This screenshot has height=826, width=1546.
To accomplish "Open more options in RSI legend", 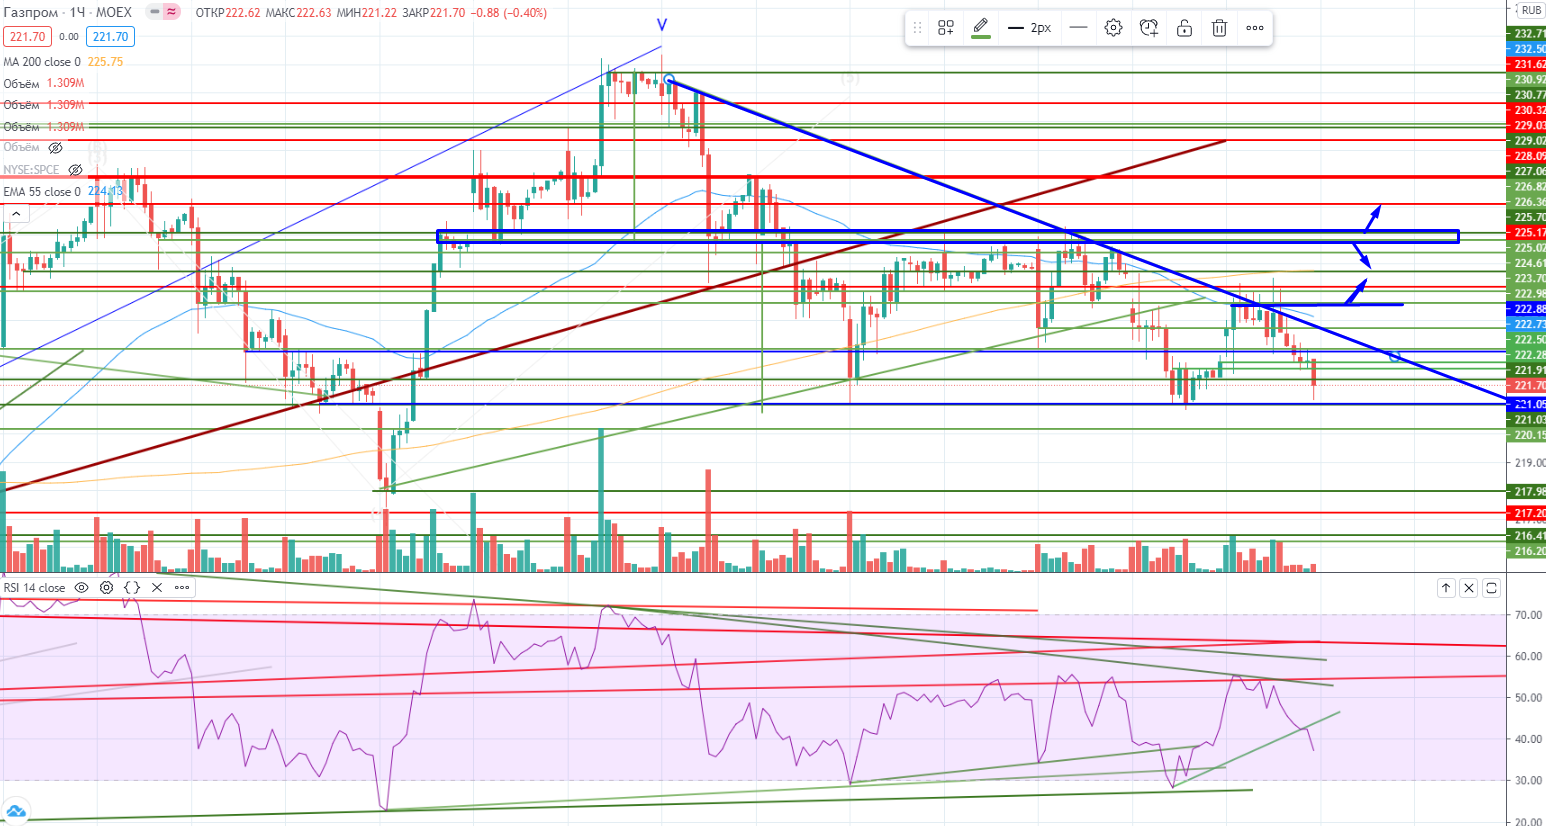I will [182, 588].
